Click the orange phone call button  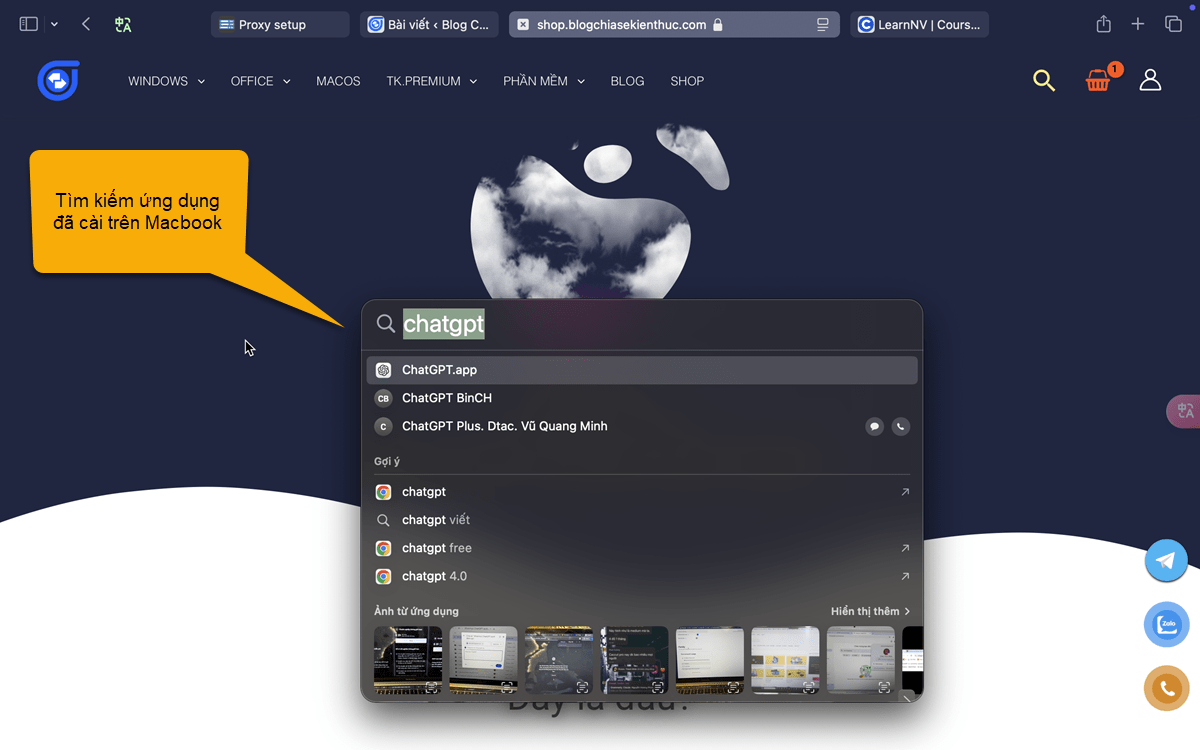click(x=1166, y=688)
